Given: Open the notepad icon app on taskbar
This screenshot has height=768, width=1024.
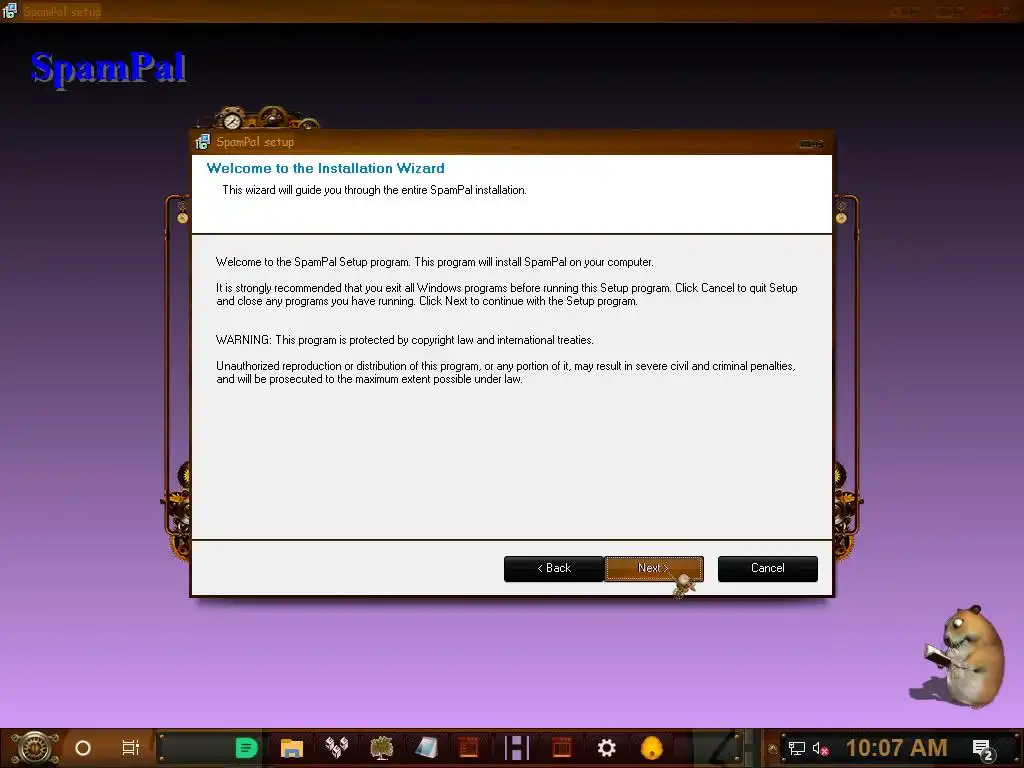Looking at the screenshot, I should click(x=426, y=748).
